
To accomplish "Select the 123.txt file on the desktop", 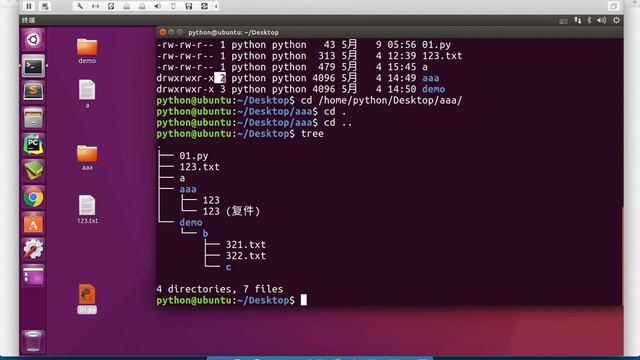I will (x=87, y=209).
